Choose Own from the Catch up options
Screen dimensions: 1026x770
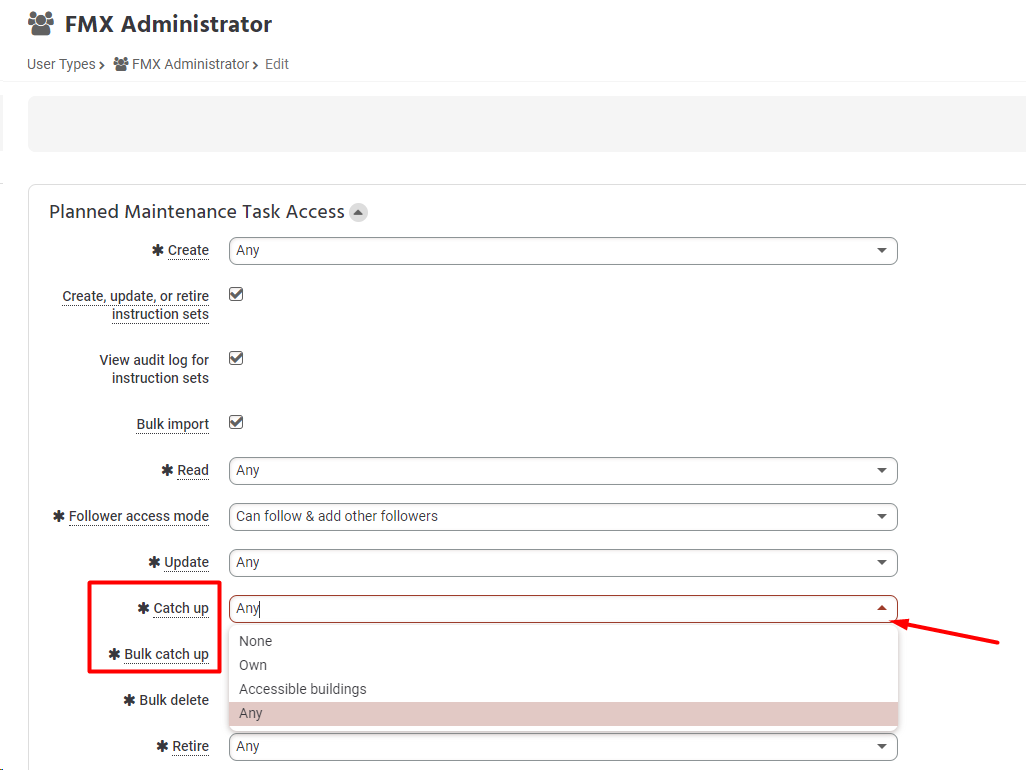[253, 665]
